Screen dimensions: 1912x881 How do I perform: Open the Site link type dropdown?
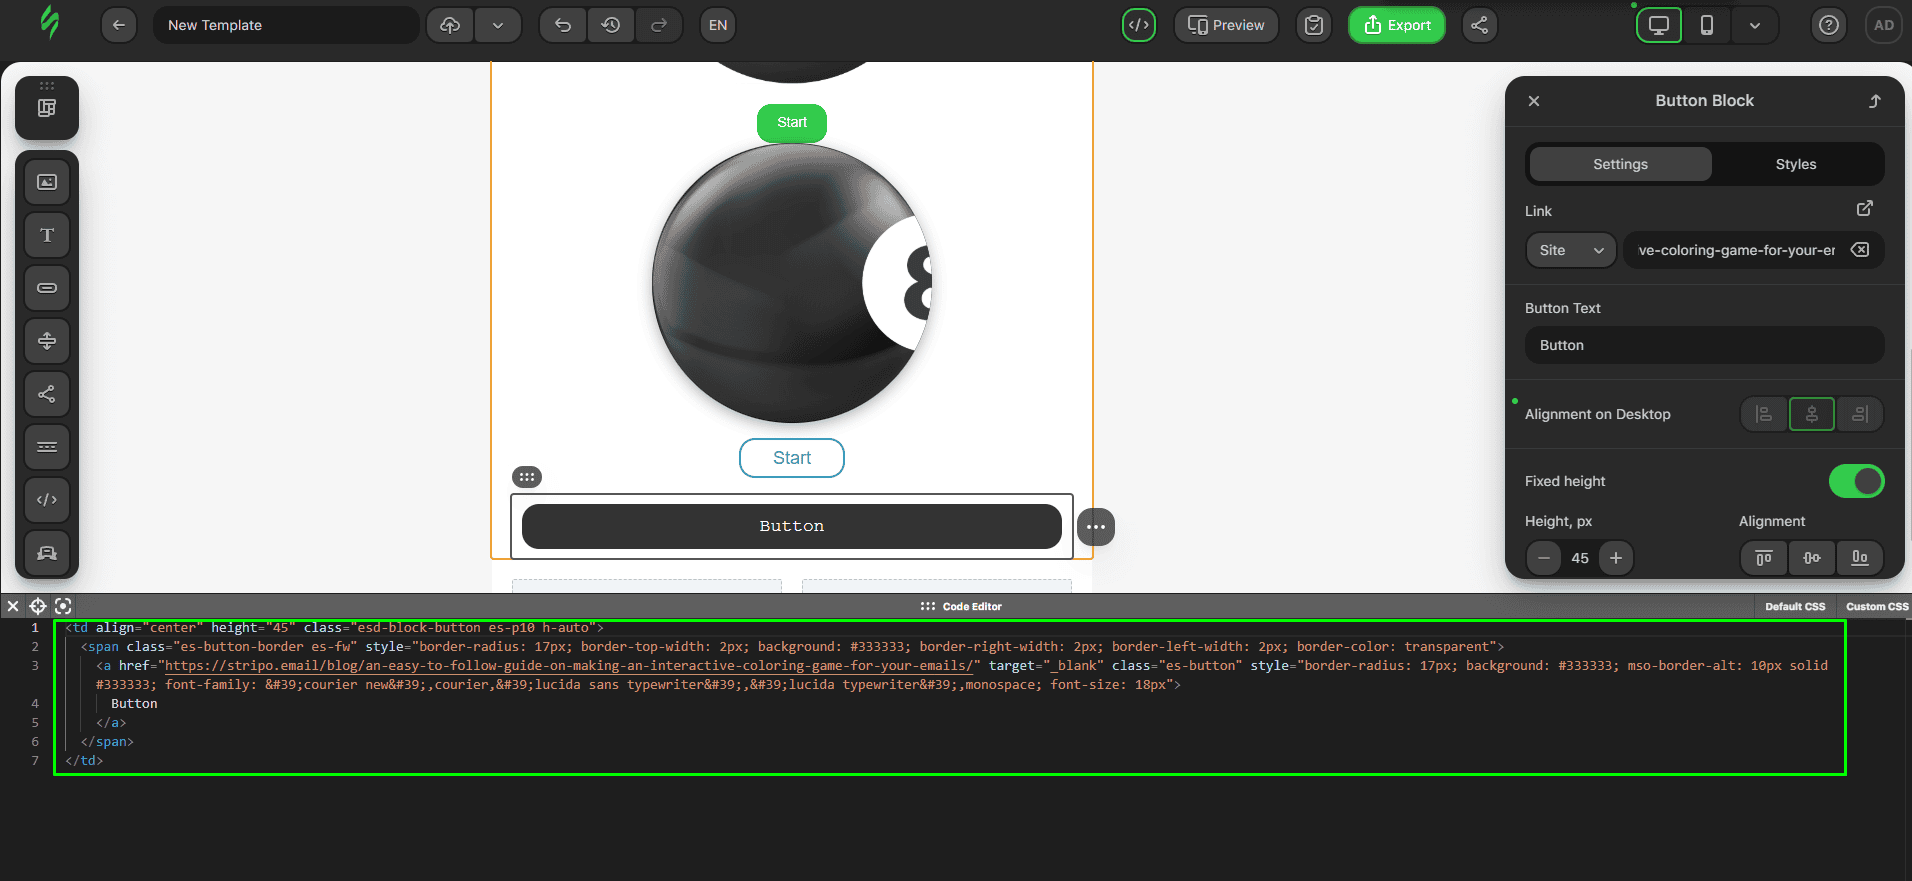click(1570, 250)
